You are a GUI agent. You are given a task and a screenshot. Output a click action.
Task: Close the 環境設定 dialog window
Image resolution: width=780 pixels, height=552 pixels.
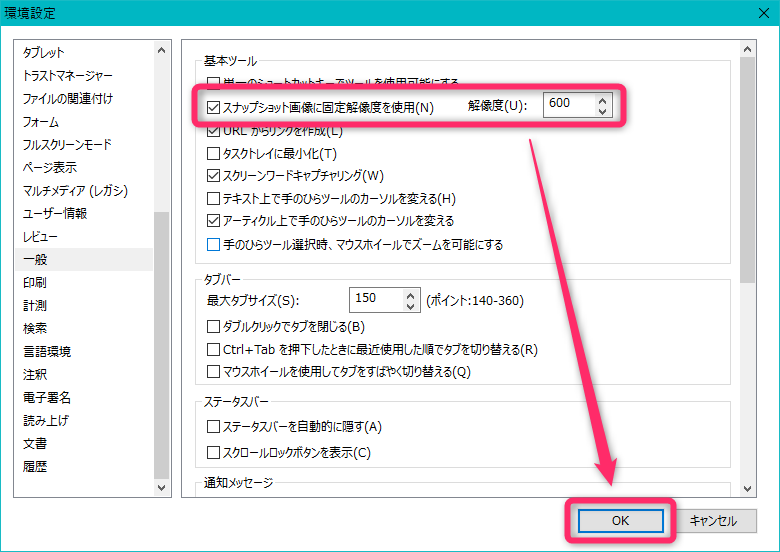click(757, 14)
